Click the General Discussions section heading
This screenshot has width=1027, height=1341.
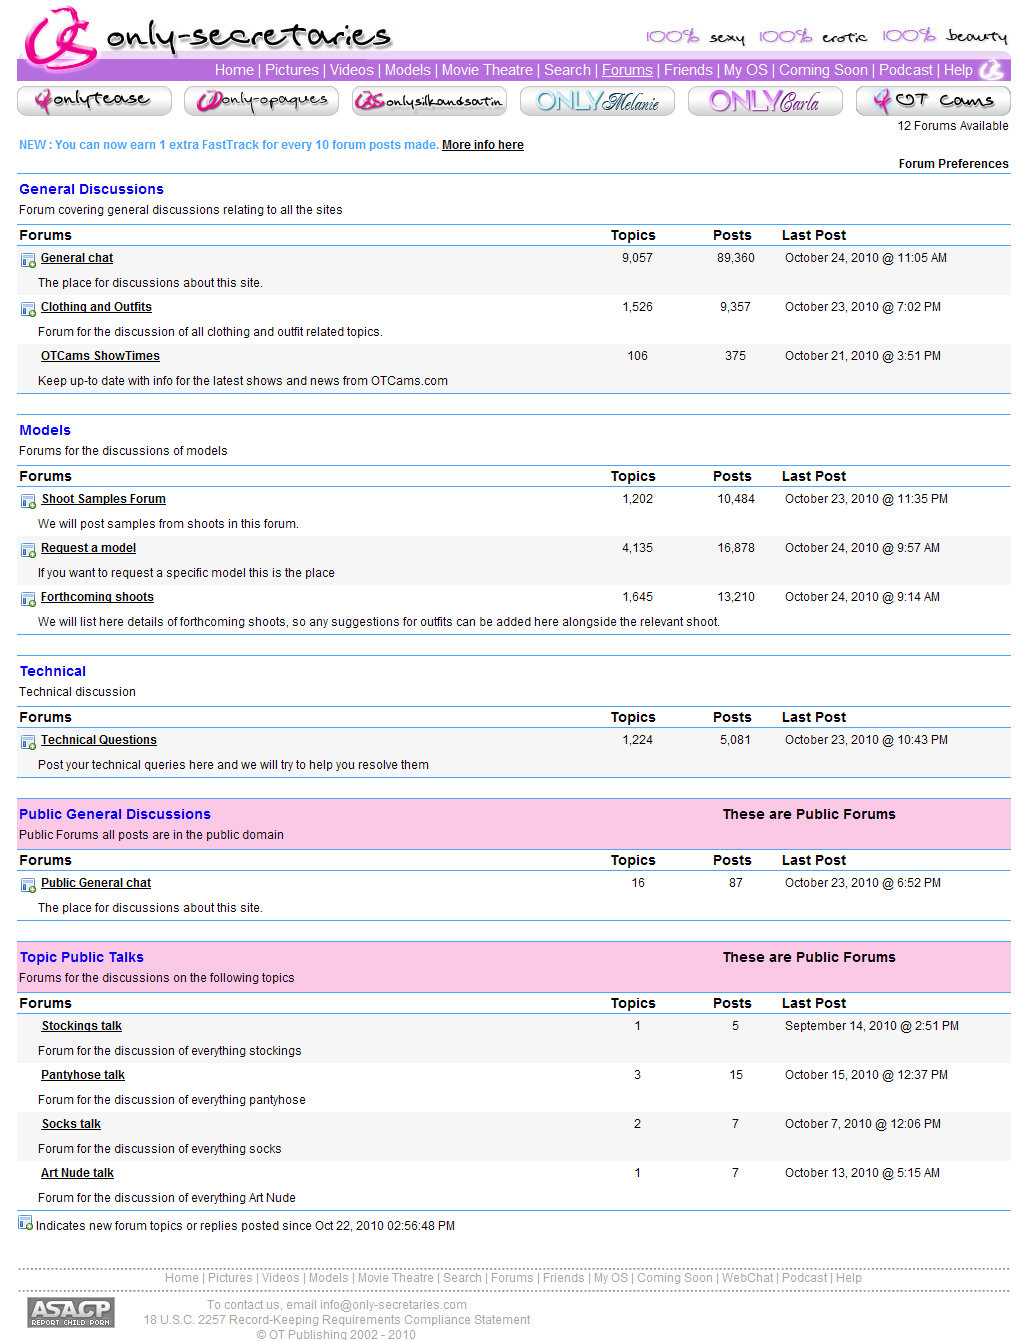tap(91, 189)
